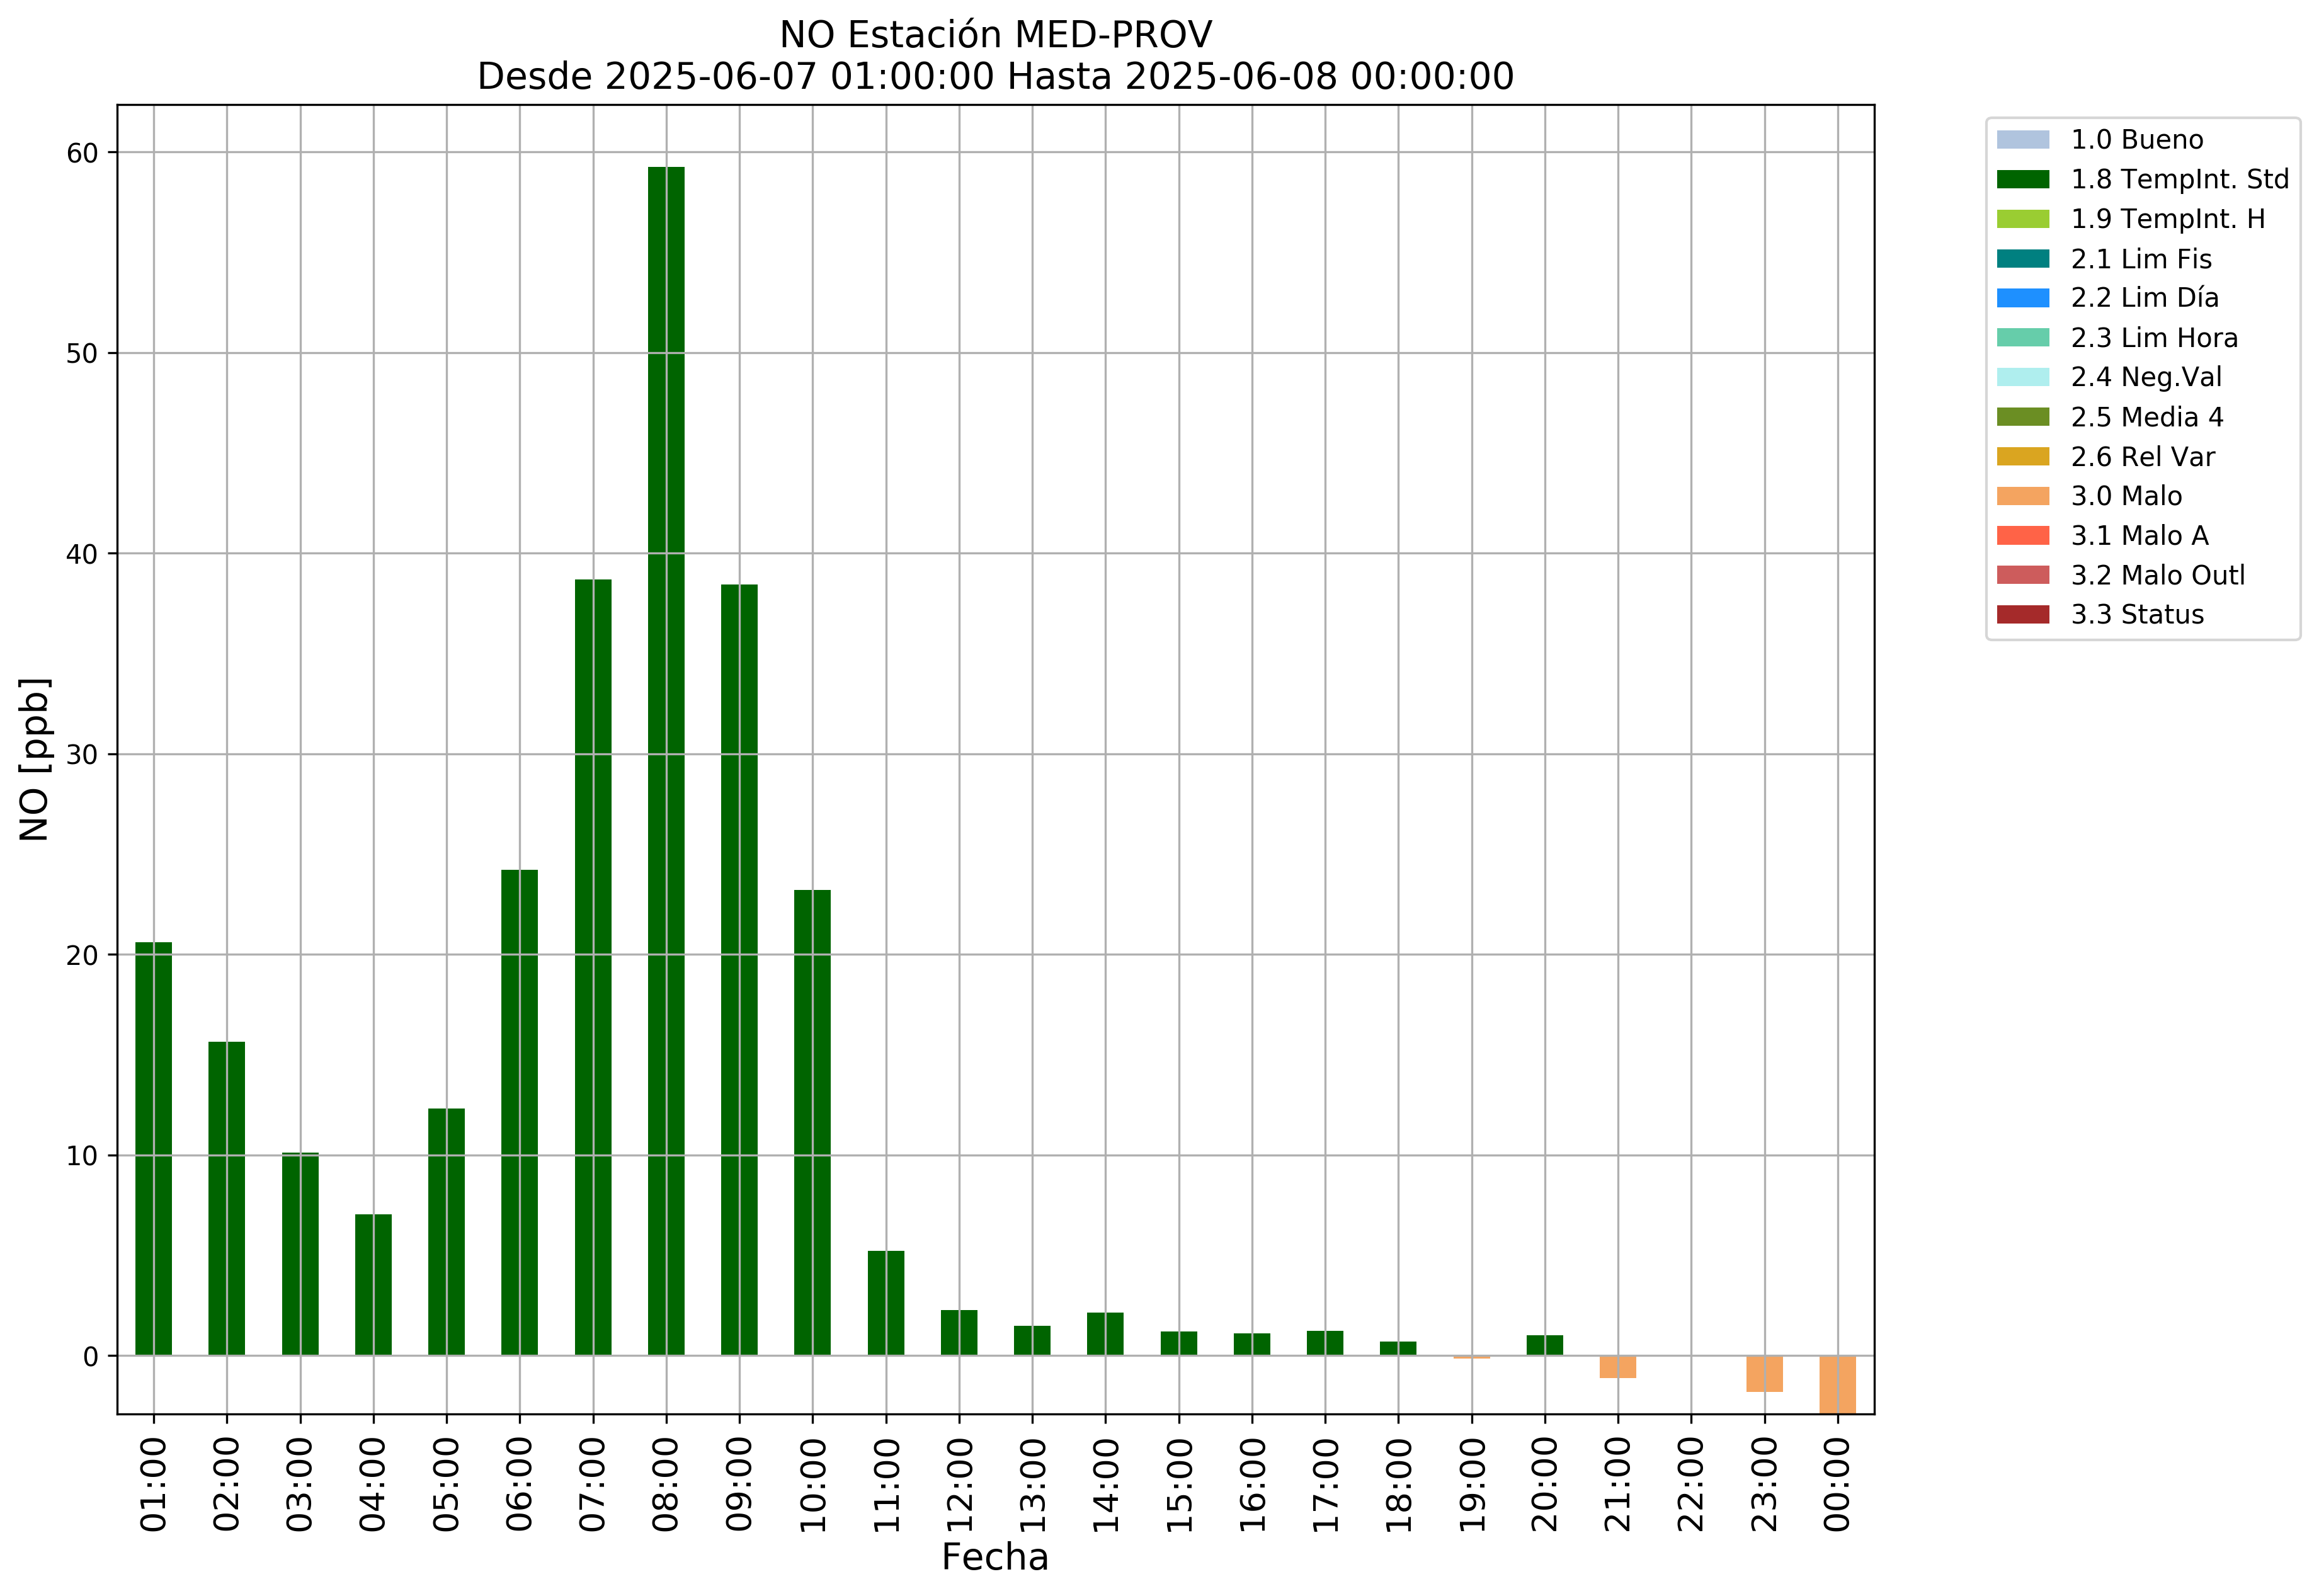Image resolution: width=2319 pixels, height=1596 pixels.
Task: Click the 2.4 Neg.Val legend label
Action: point(2146,377)
